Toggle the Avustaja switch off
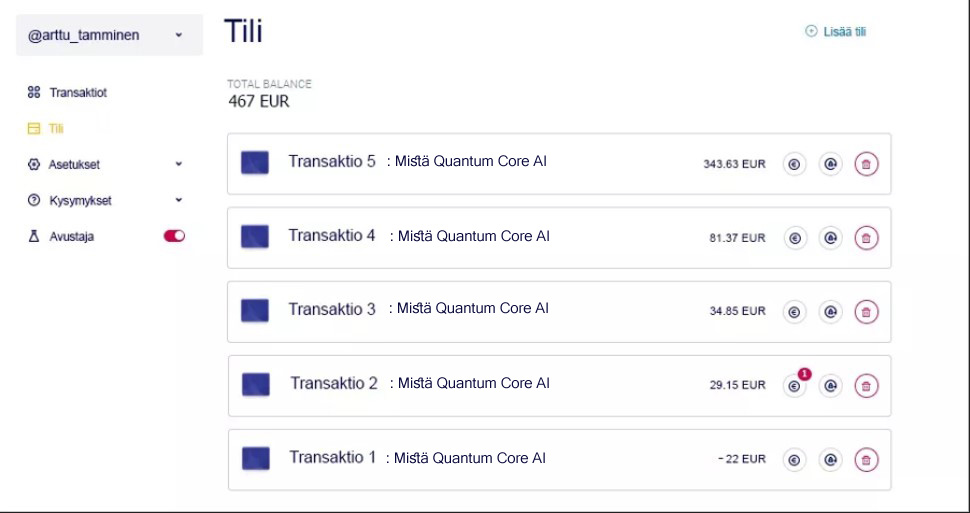 click(174, 236)
